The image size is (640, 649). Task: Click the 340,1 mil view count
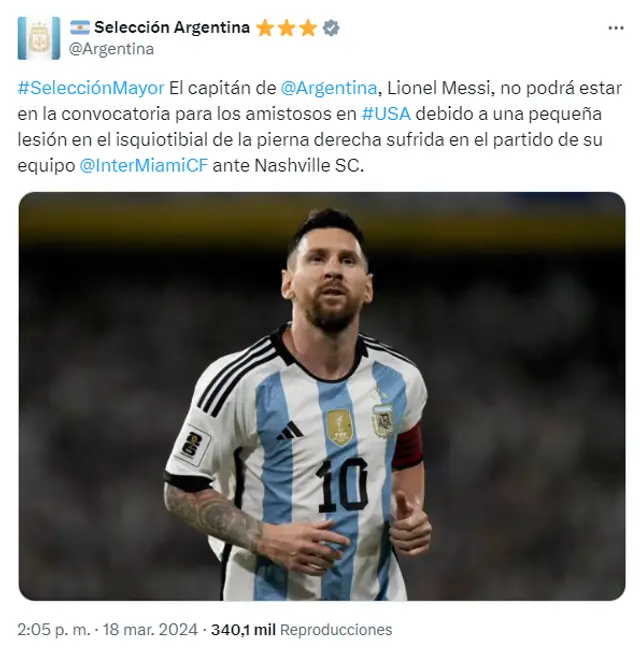tap(243, 630)
